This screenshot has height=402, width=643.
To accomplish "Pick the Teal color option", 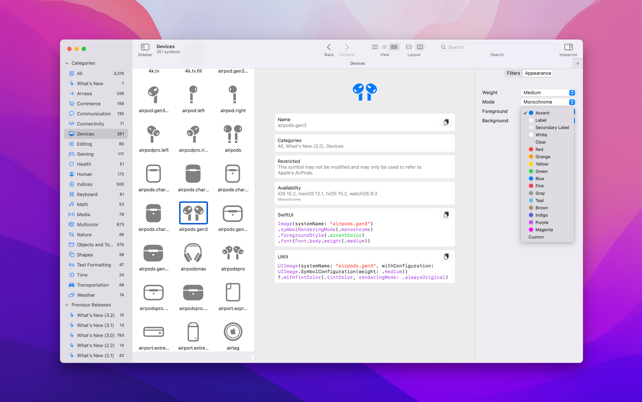I will coord(547,201).
